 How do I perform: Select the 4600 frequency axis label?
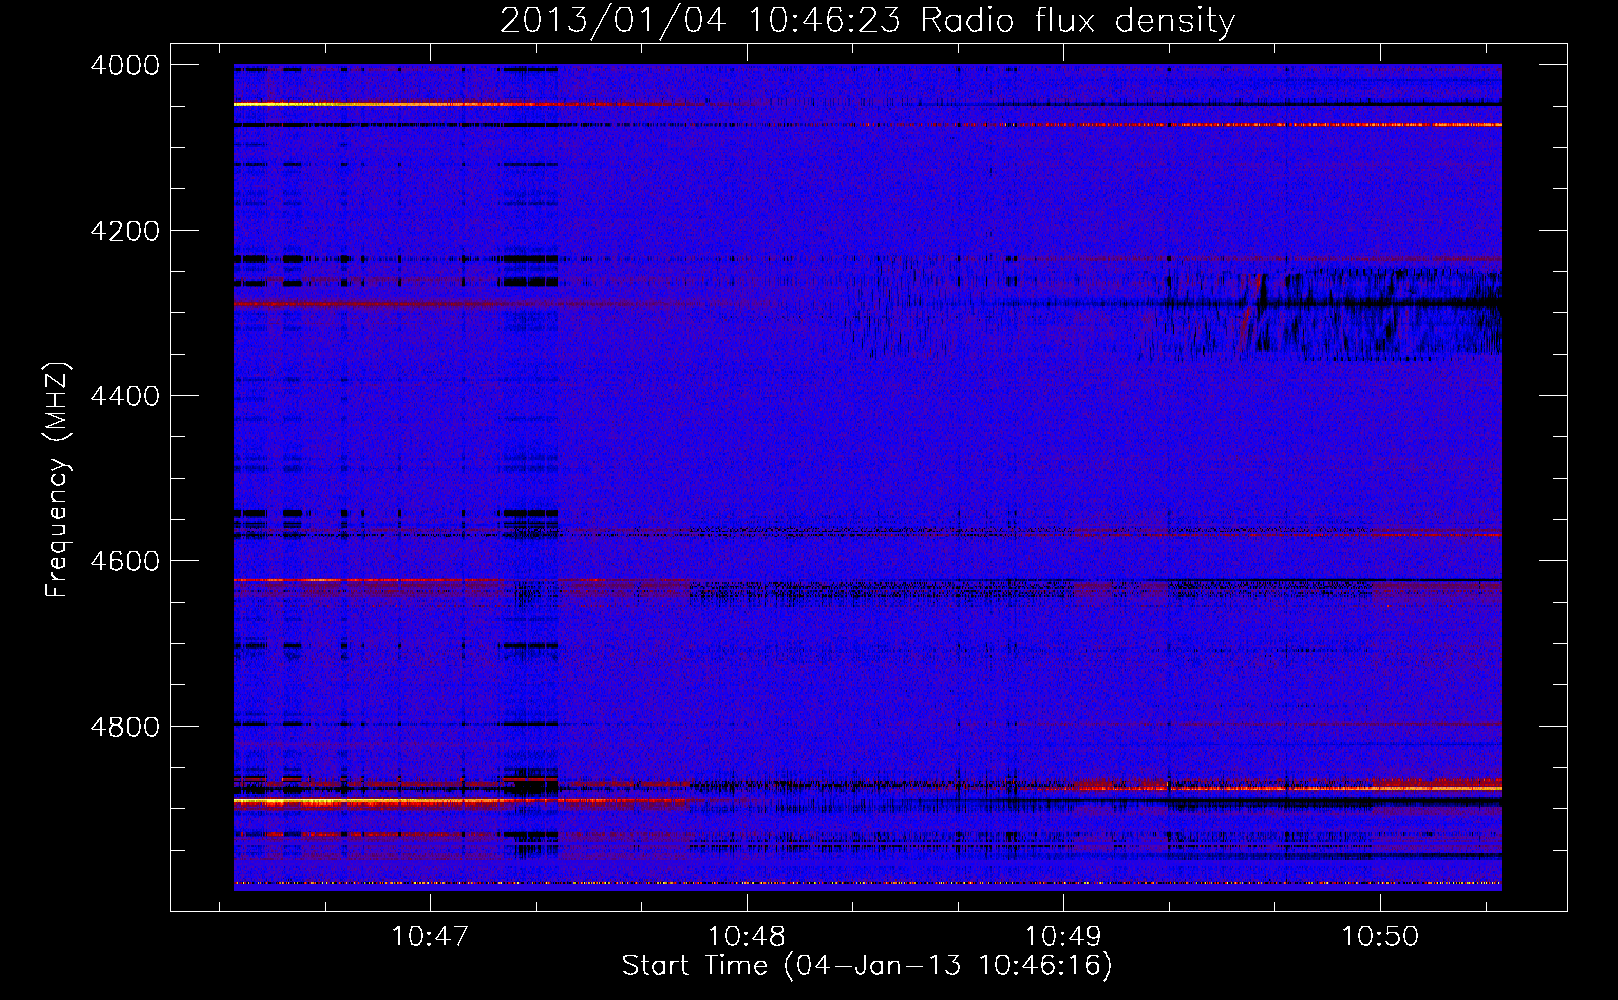point(125,561)
